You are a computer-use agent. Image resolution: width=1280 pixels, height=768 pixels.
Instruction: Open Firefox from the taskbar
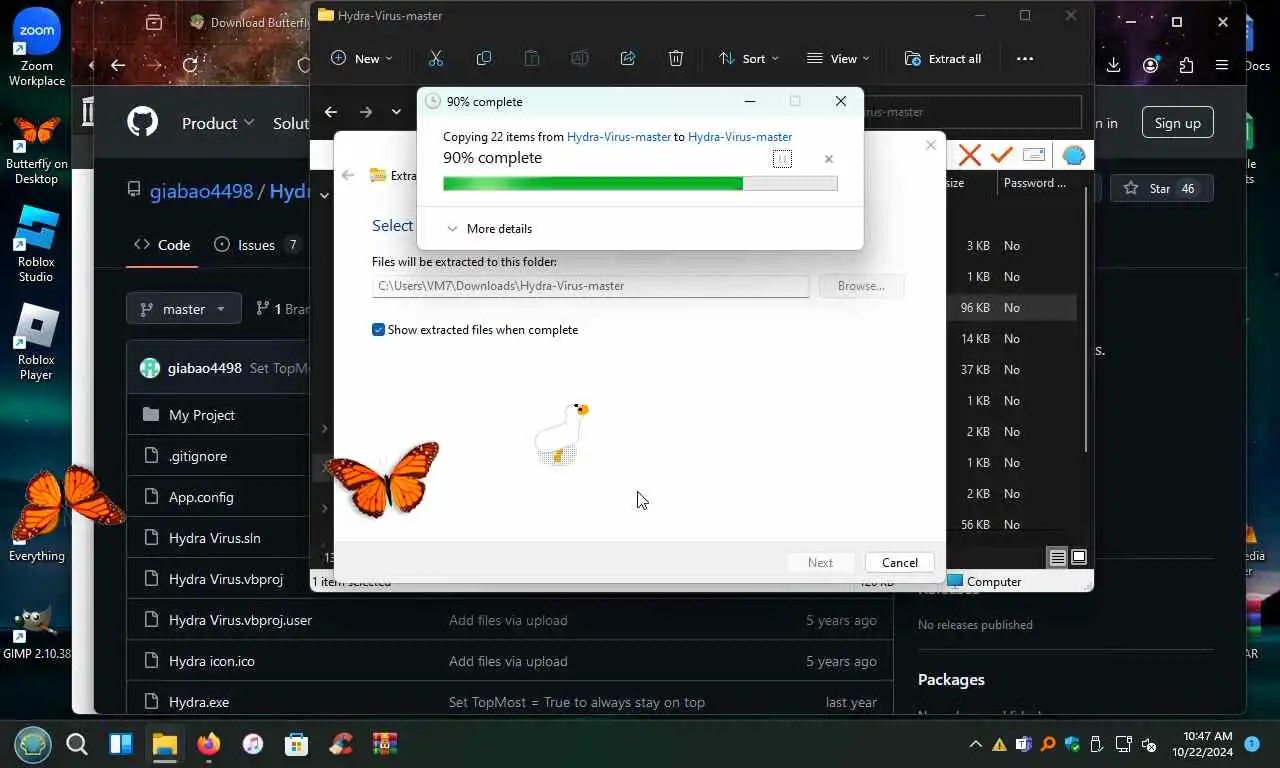point(208,744)
